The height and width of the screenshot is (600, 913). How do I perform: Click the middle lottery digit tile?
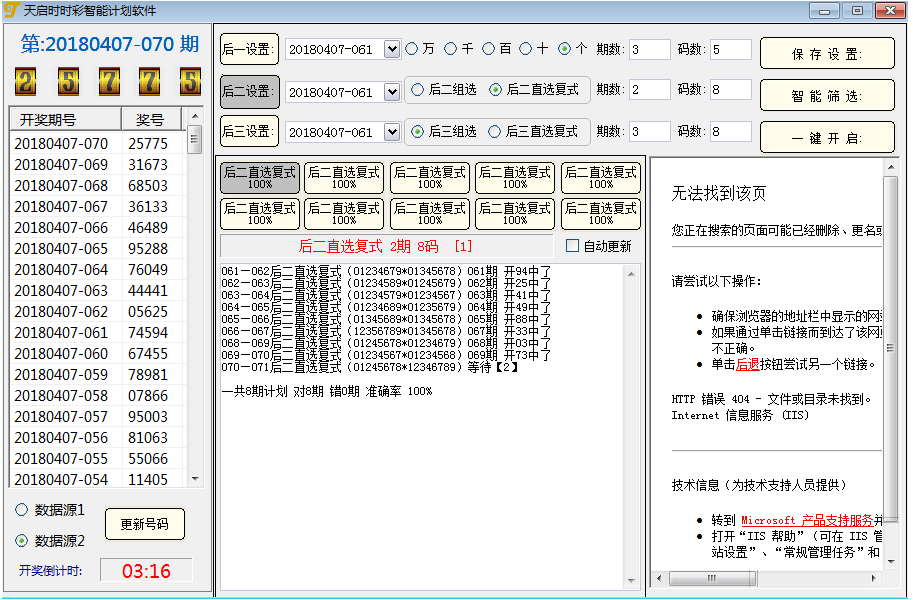click(x=108, y=81)
